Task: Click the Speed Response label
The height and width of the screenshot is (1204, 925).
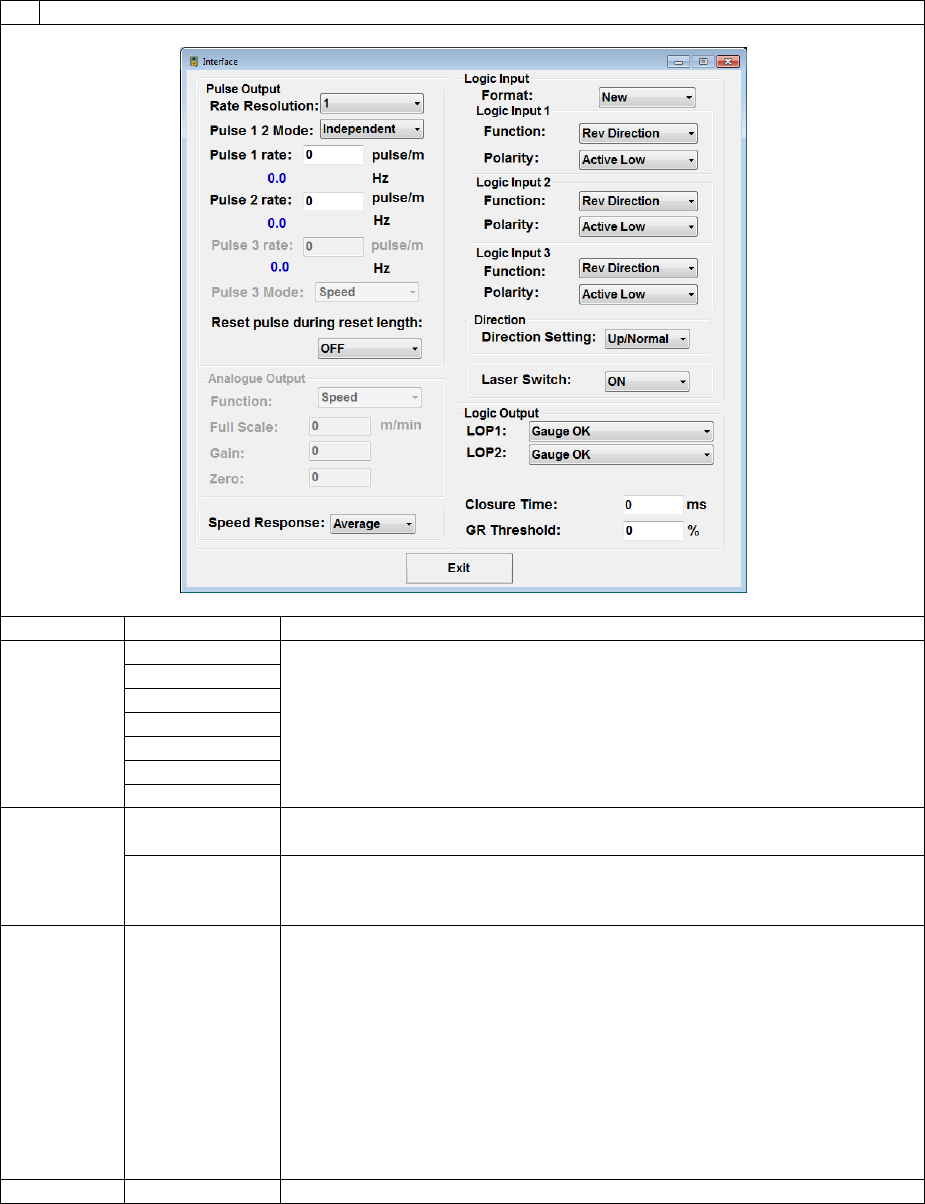Action: tap(266, 523)
